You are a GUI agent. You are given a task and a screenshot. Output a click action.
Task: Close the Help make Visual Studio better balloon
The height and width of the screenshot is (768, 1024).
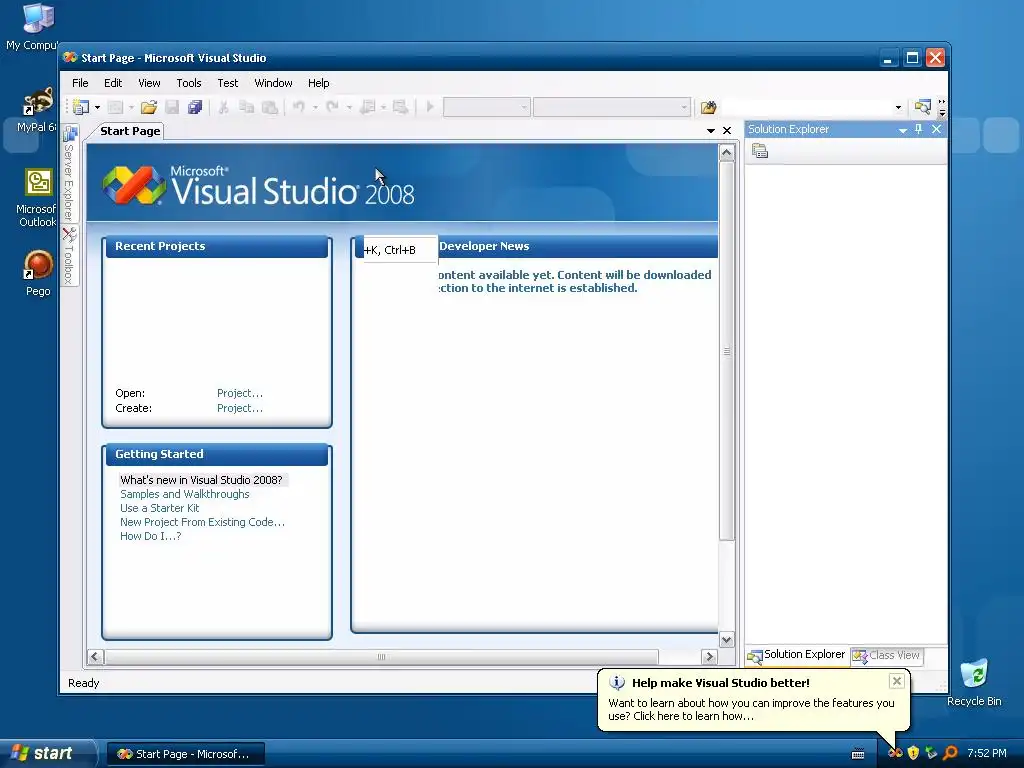tap(897, 681)
